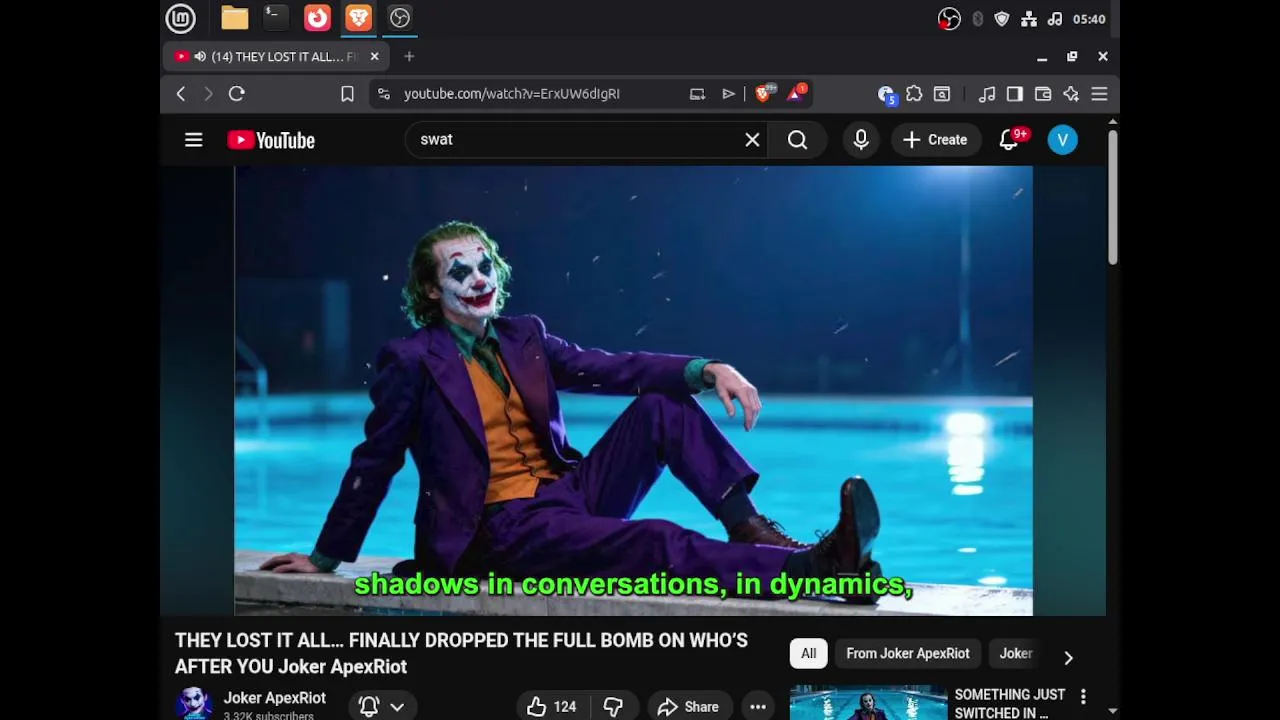Share this video
The width and height of the screenshot is (1280, 720).
click(689, 706)
